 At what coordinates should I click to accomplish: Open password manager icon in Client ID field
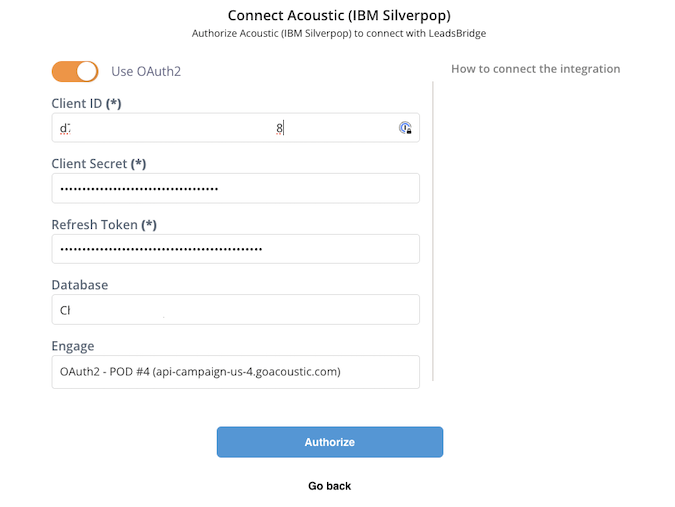pyautogui.click(x=405, y=128)
